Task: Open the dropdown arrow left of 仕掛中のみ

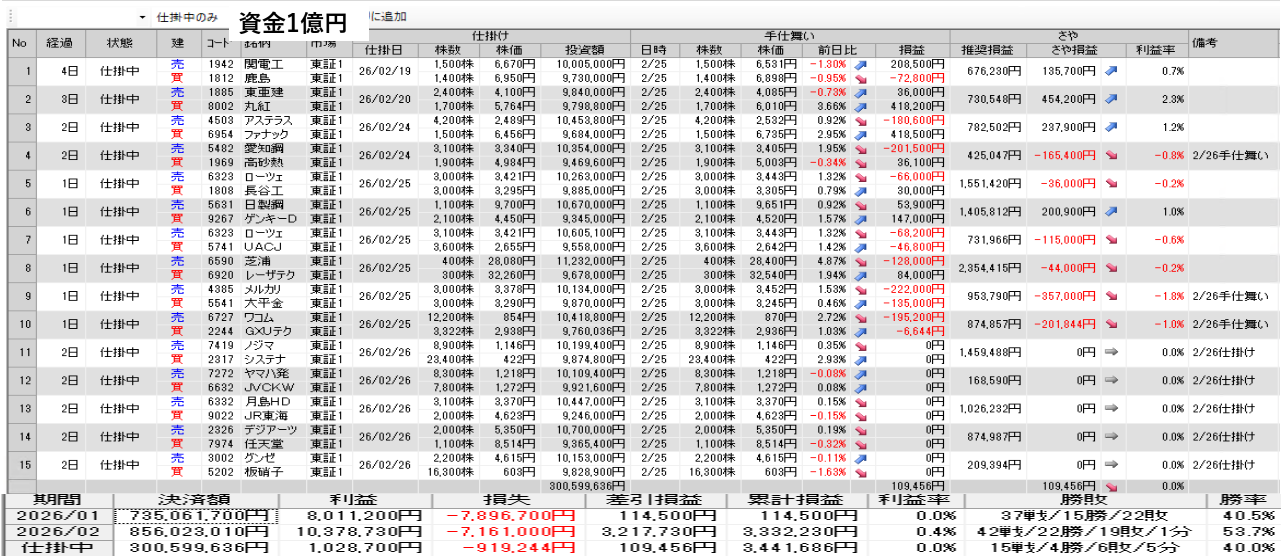Action: pyautogui.click(x=142, y=18)
